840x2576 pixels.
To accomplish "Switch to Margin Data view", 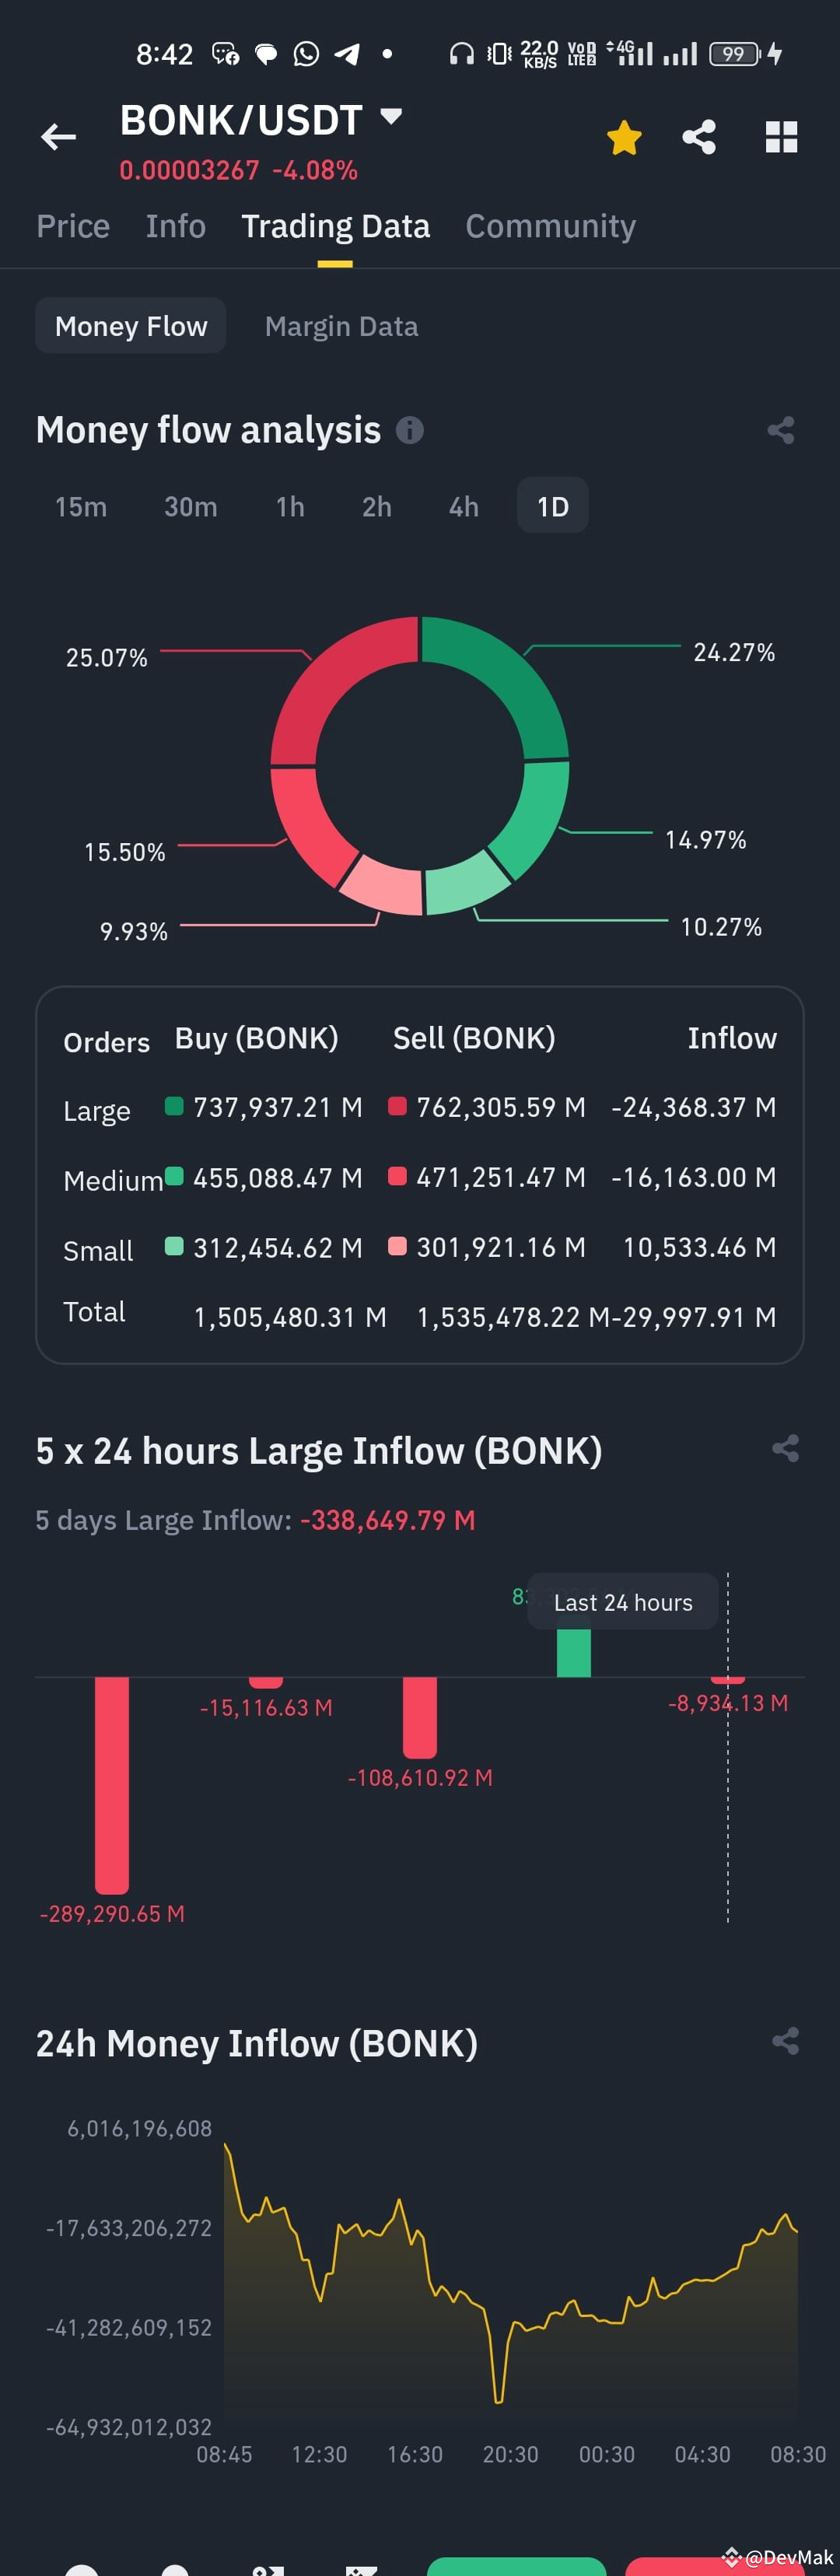I will tap(341, 325).
